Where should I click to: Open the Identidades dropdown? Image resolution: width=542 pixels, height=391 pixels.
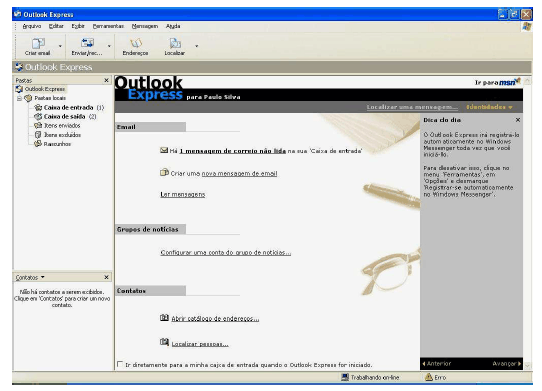[x=489, y=107]
